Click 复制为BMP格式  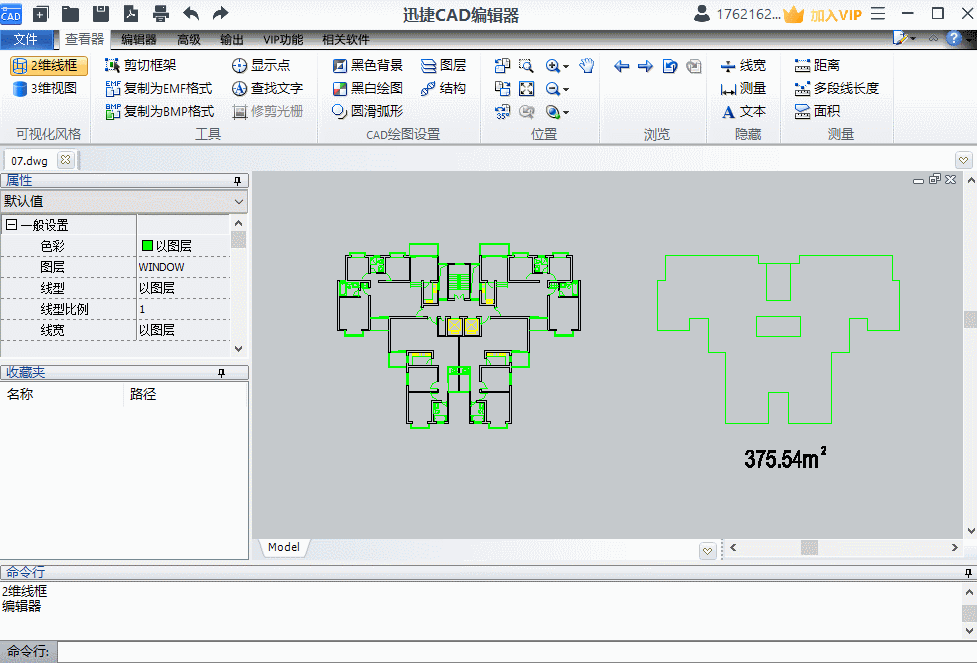[x=160, y=112]
